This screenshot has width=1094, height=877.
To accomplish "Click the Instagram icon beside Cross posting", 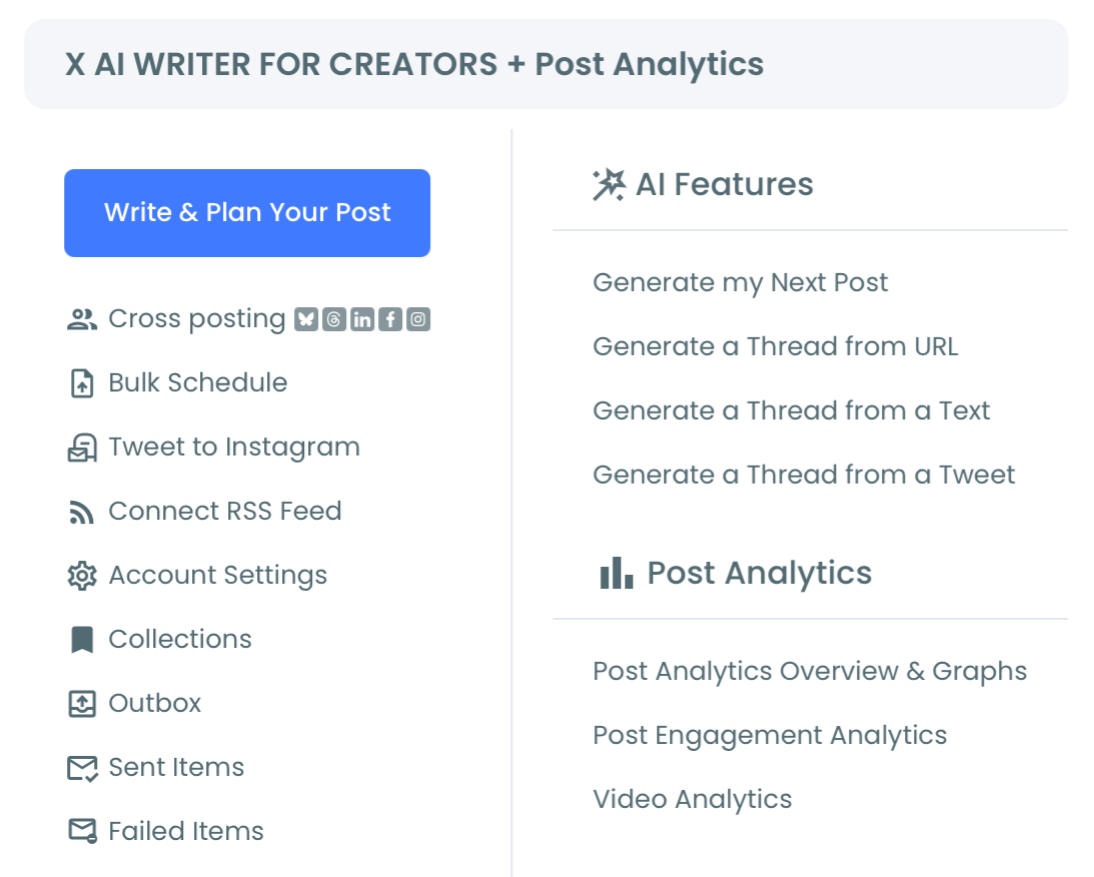I will 419,318.
